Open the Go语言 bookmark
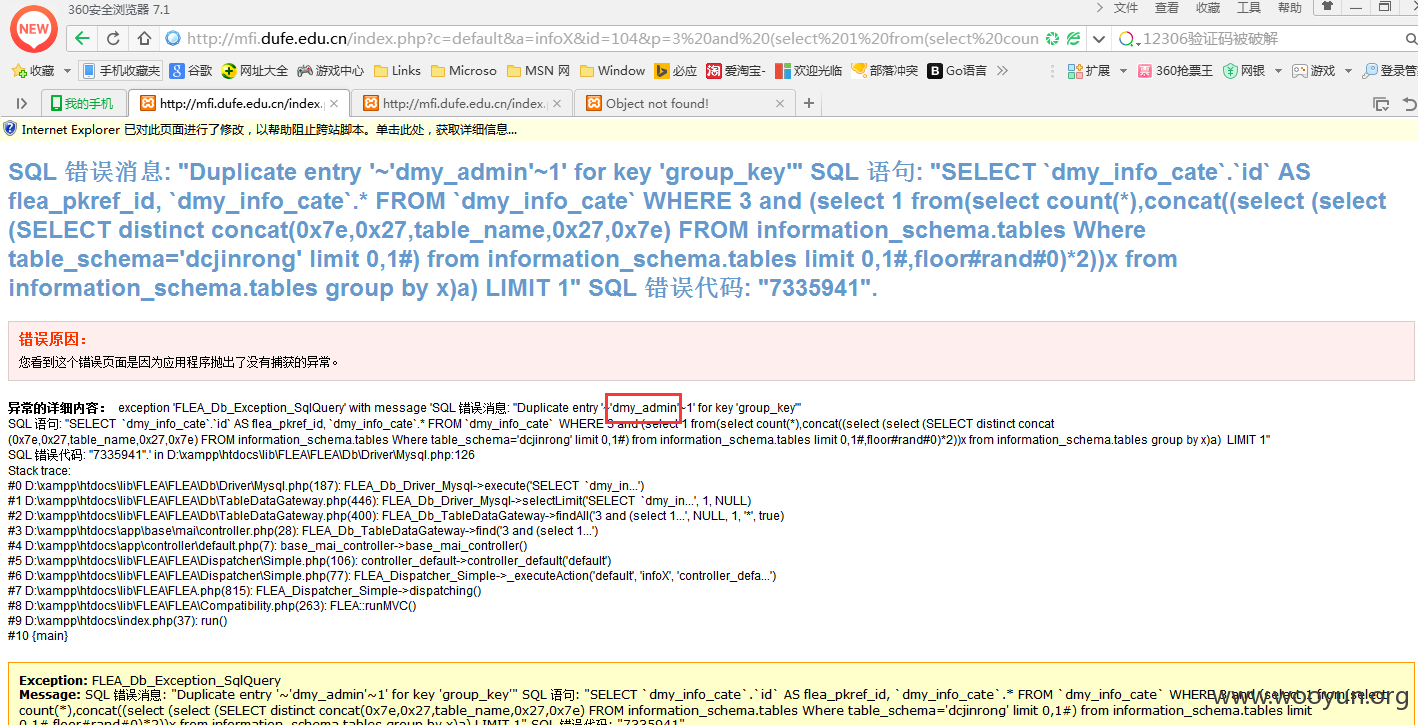This screenshot has width=1418, height=725. 957,71
